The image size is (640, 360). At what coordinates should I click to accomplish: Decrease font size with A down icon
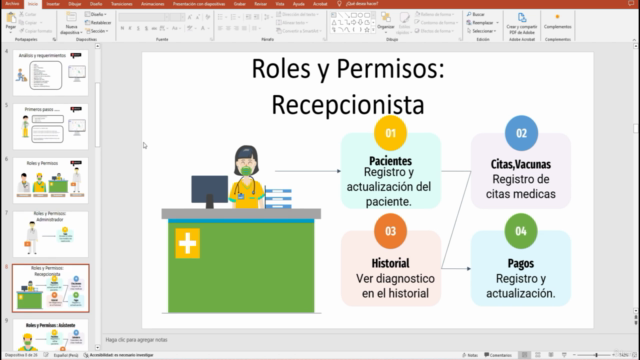tap(198, 17)
